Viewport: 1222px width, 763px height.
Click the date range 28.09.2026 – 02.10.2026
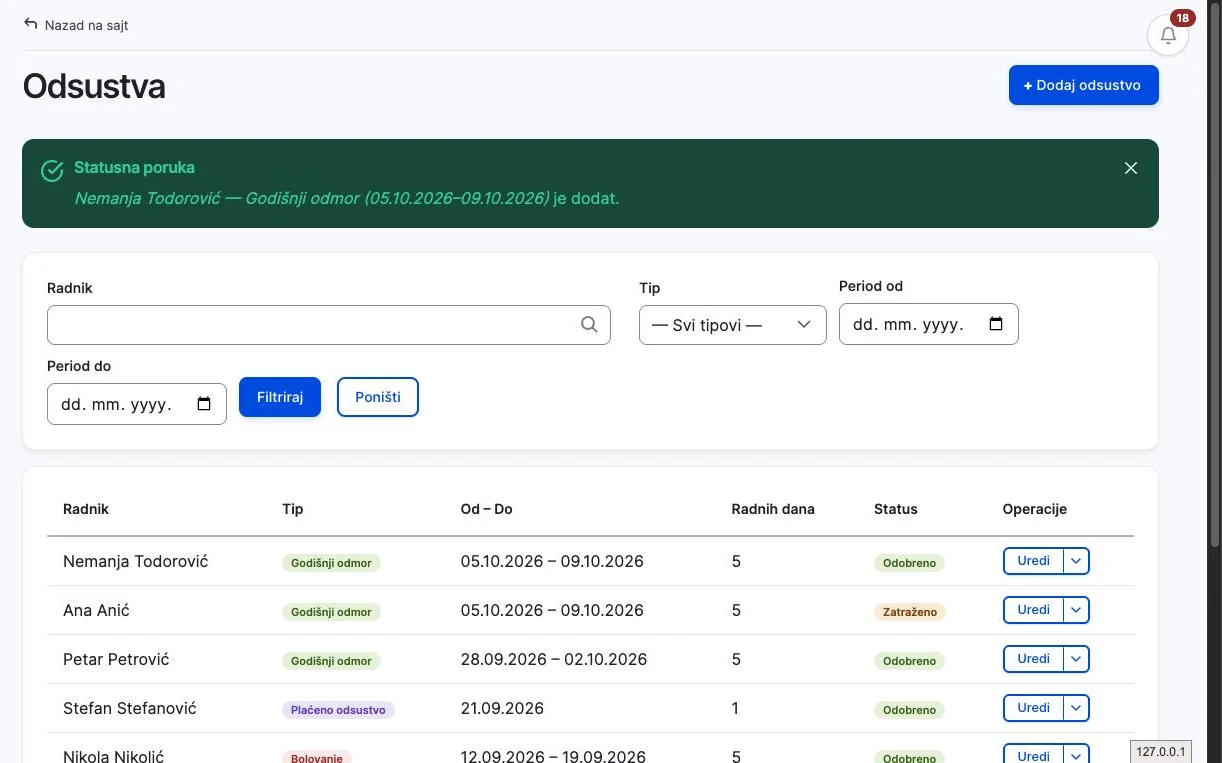554,659
